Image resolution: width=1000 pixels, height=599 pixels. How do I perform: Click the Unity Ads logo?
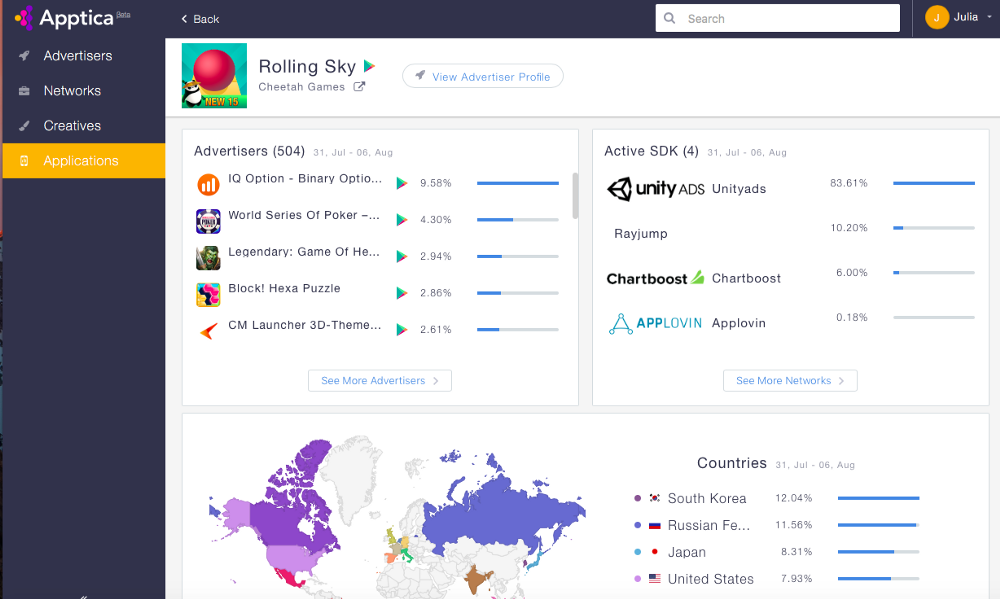point(655,189)
